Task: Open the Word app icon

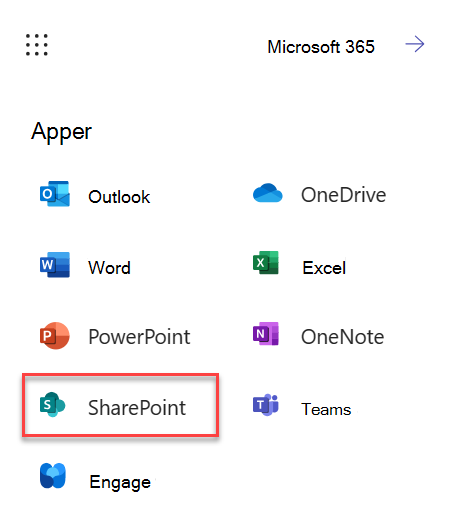Action: coord(55,265)
